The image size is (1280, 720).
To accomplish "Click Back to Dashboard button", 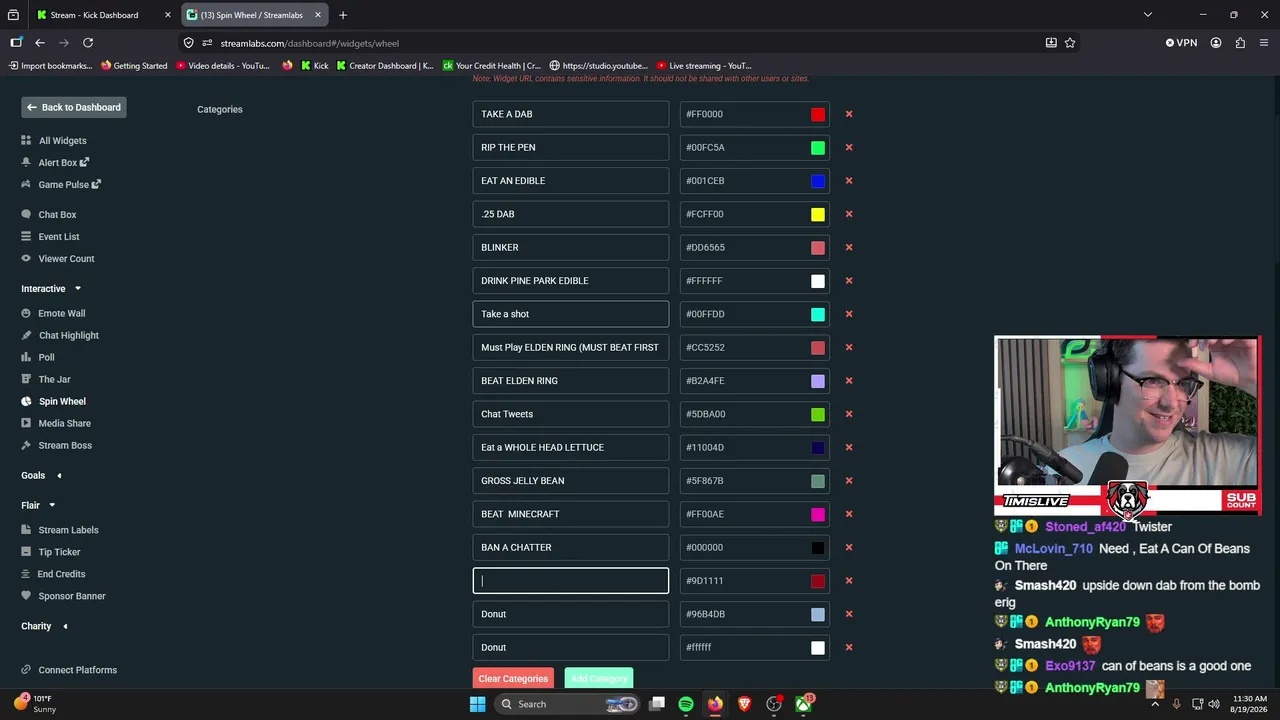I will point(74,108).
